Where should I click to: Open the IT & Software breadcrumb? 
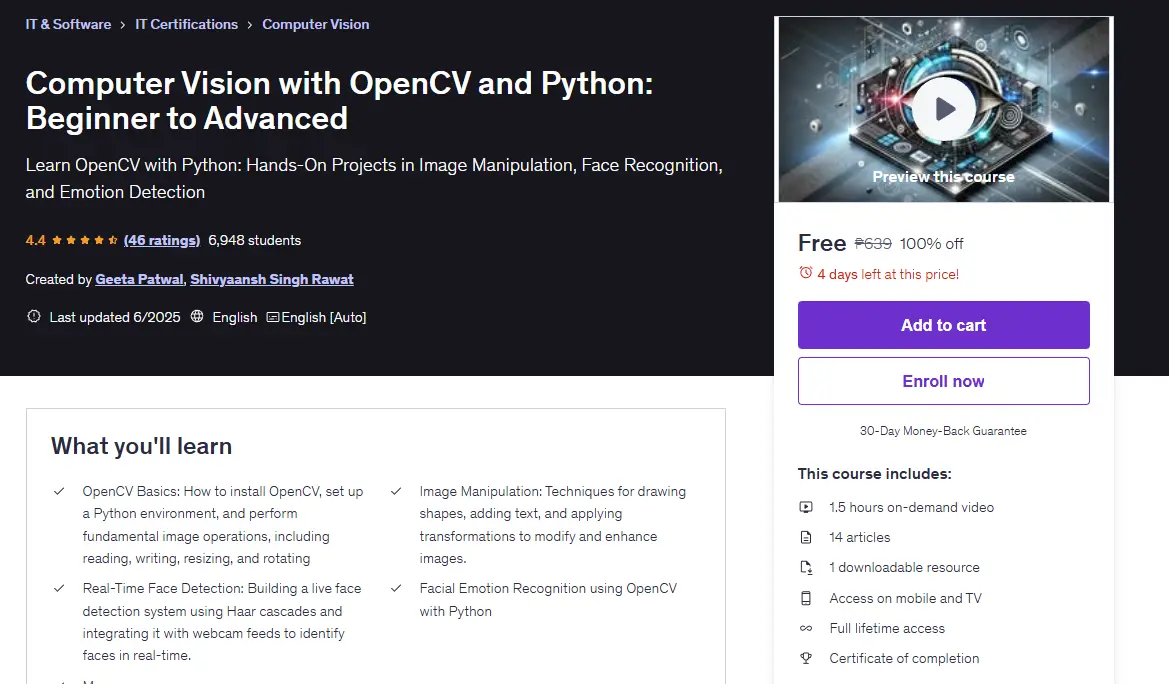(x=68, y=24)
